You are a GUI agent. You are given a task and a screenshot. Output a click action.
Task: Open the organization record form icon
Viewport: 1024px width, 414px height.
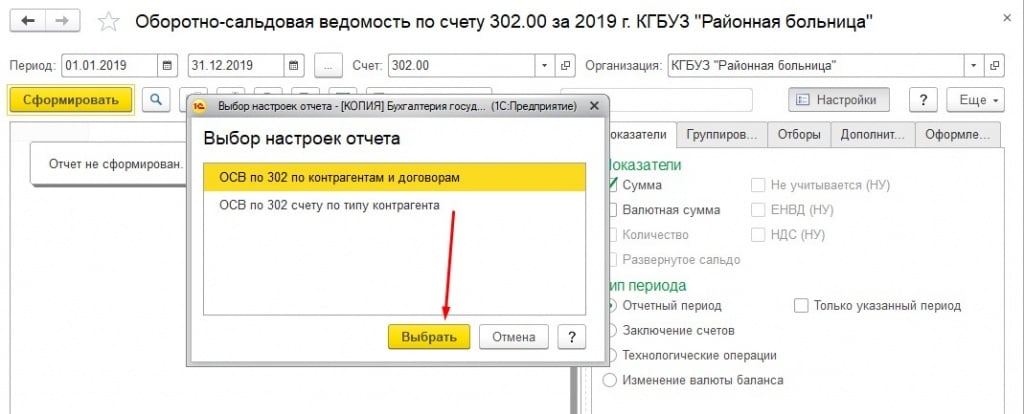coord(994,66)
